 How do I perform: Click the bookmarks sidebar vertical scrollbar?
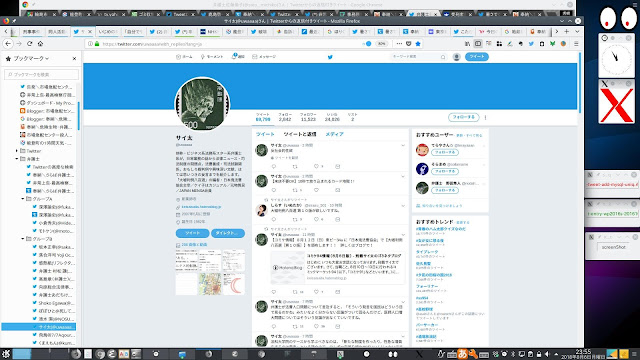click(78, 116)
